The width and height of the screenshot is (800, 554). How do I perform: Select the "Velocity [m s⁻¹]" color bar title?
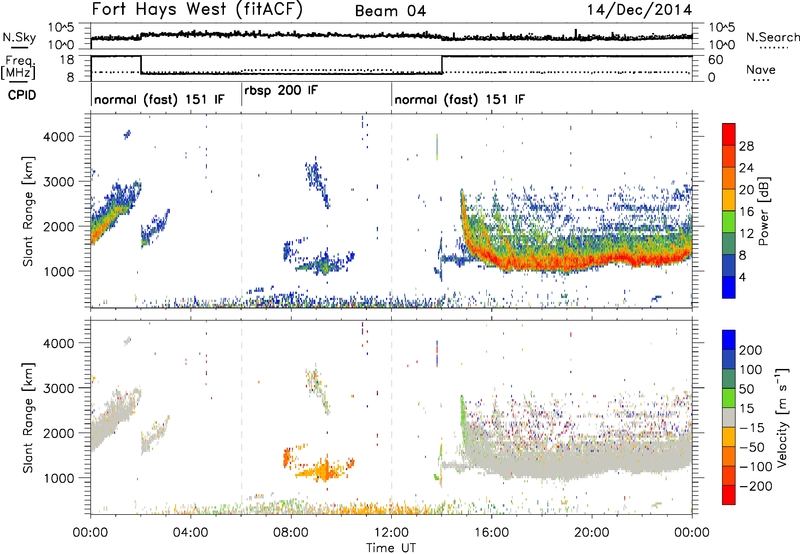[782, 416]
